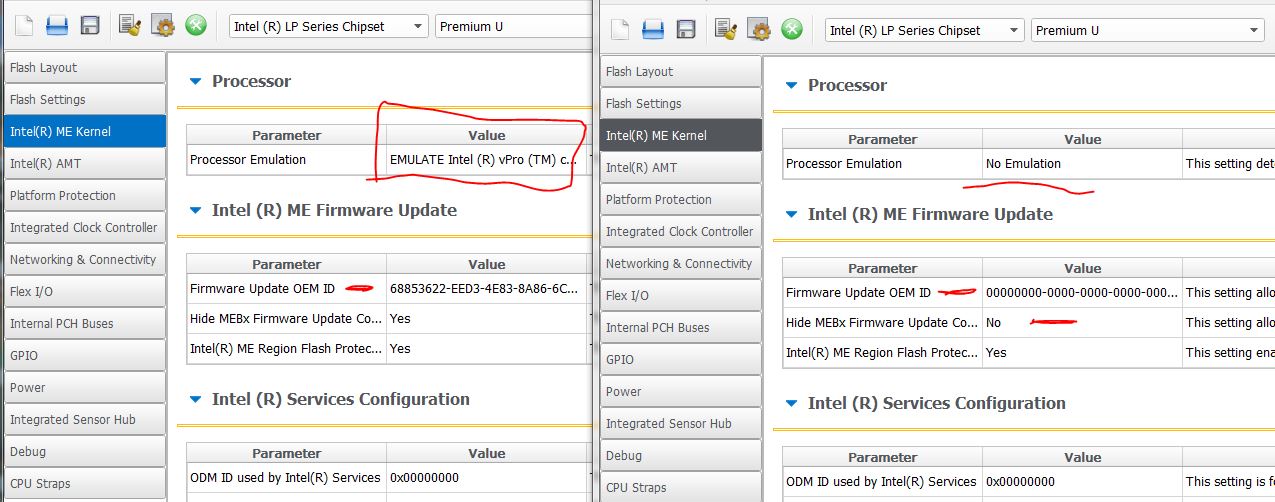Select Power tab in left window

[x=84, y=388]
